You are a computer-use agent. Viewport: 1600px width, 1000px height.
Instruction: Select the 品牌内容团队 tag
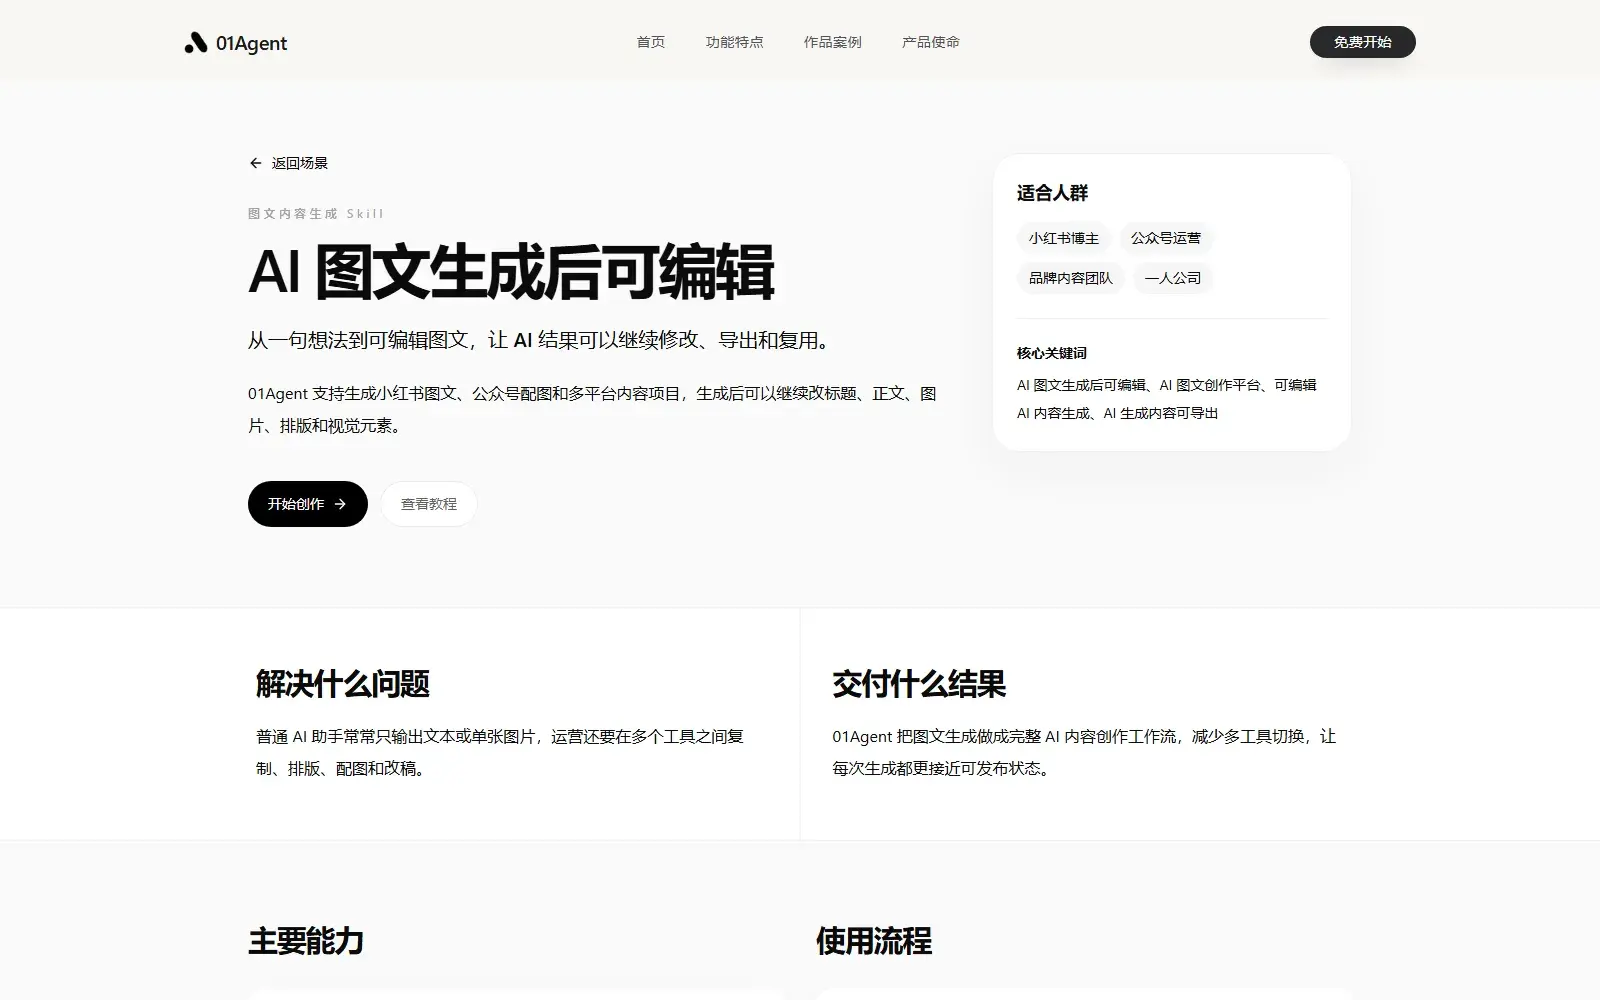pyautogui.click(x=1071, y=278)
